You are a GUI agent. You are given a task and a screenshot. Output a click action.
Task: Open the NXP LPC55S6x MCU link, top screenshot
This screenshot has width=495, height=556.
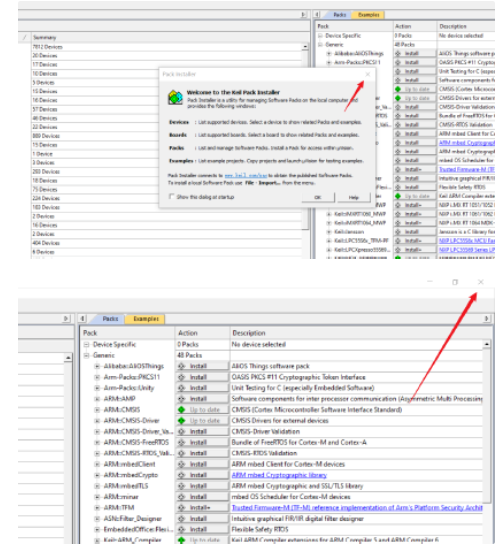[466, 241]
